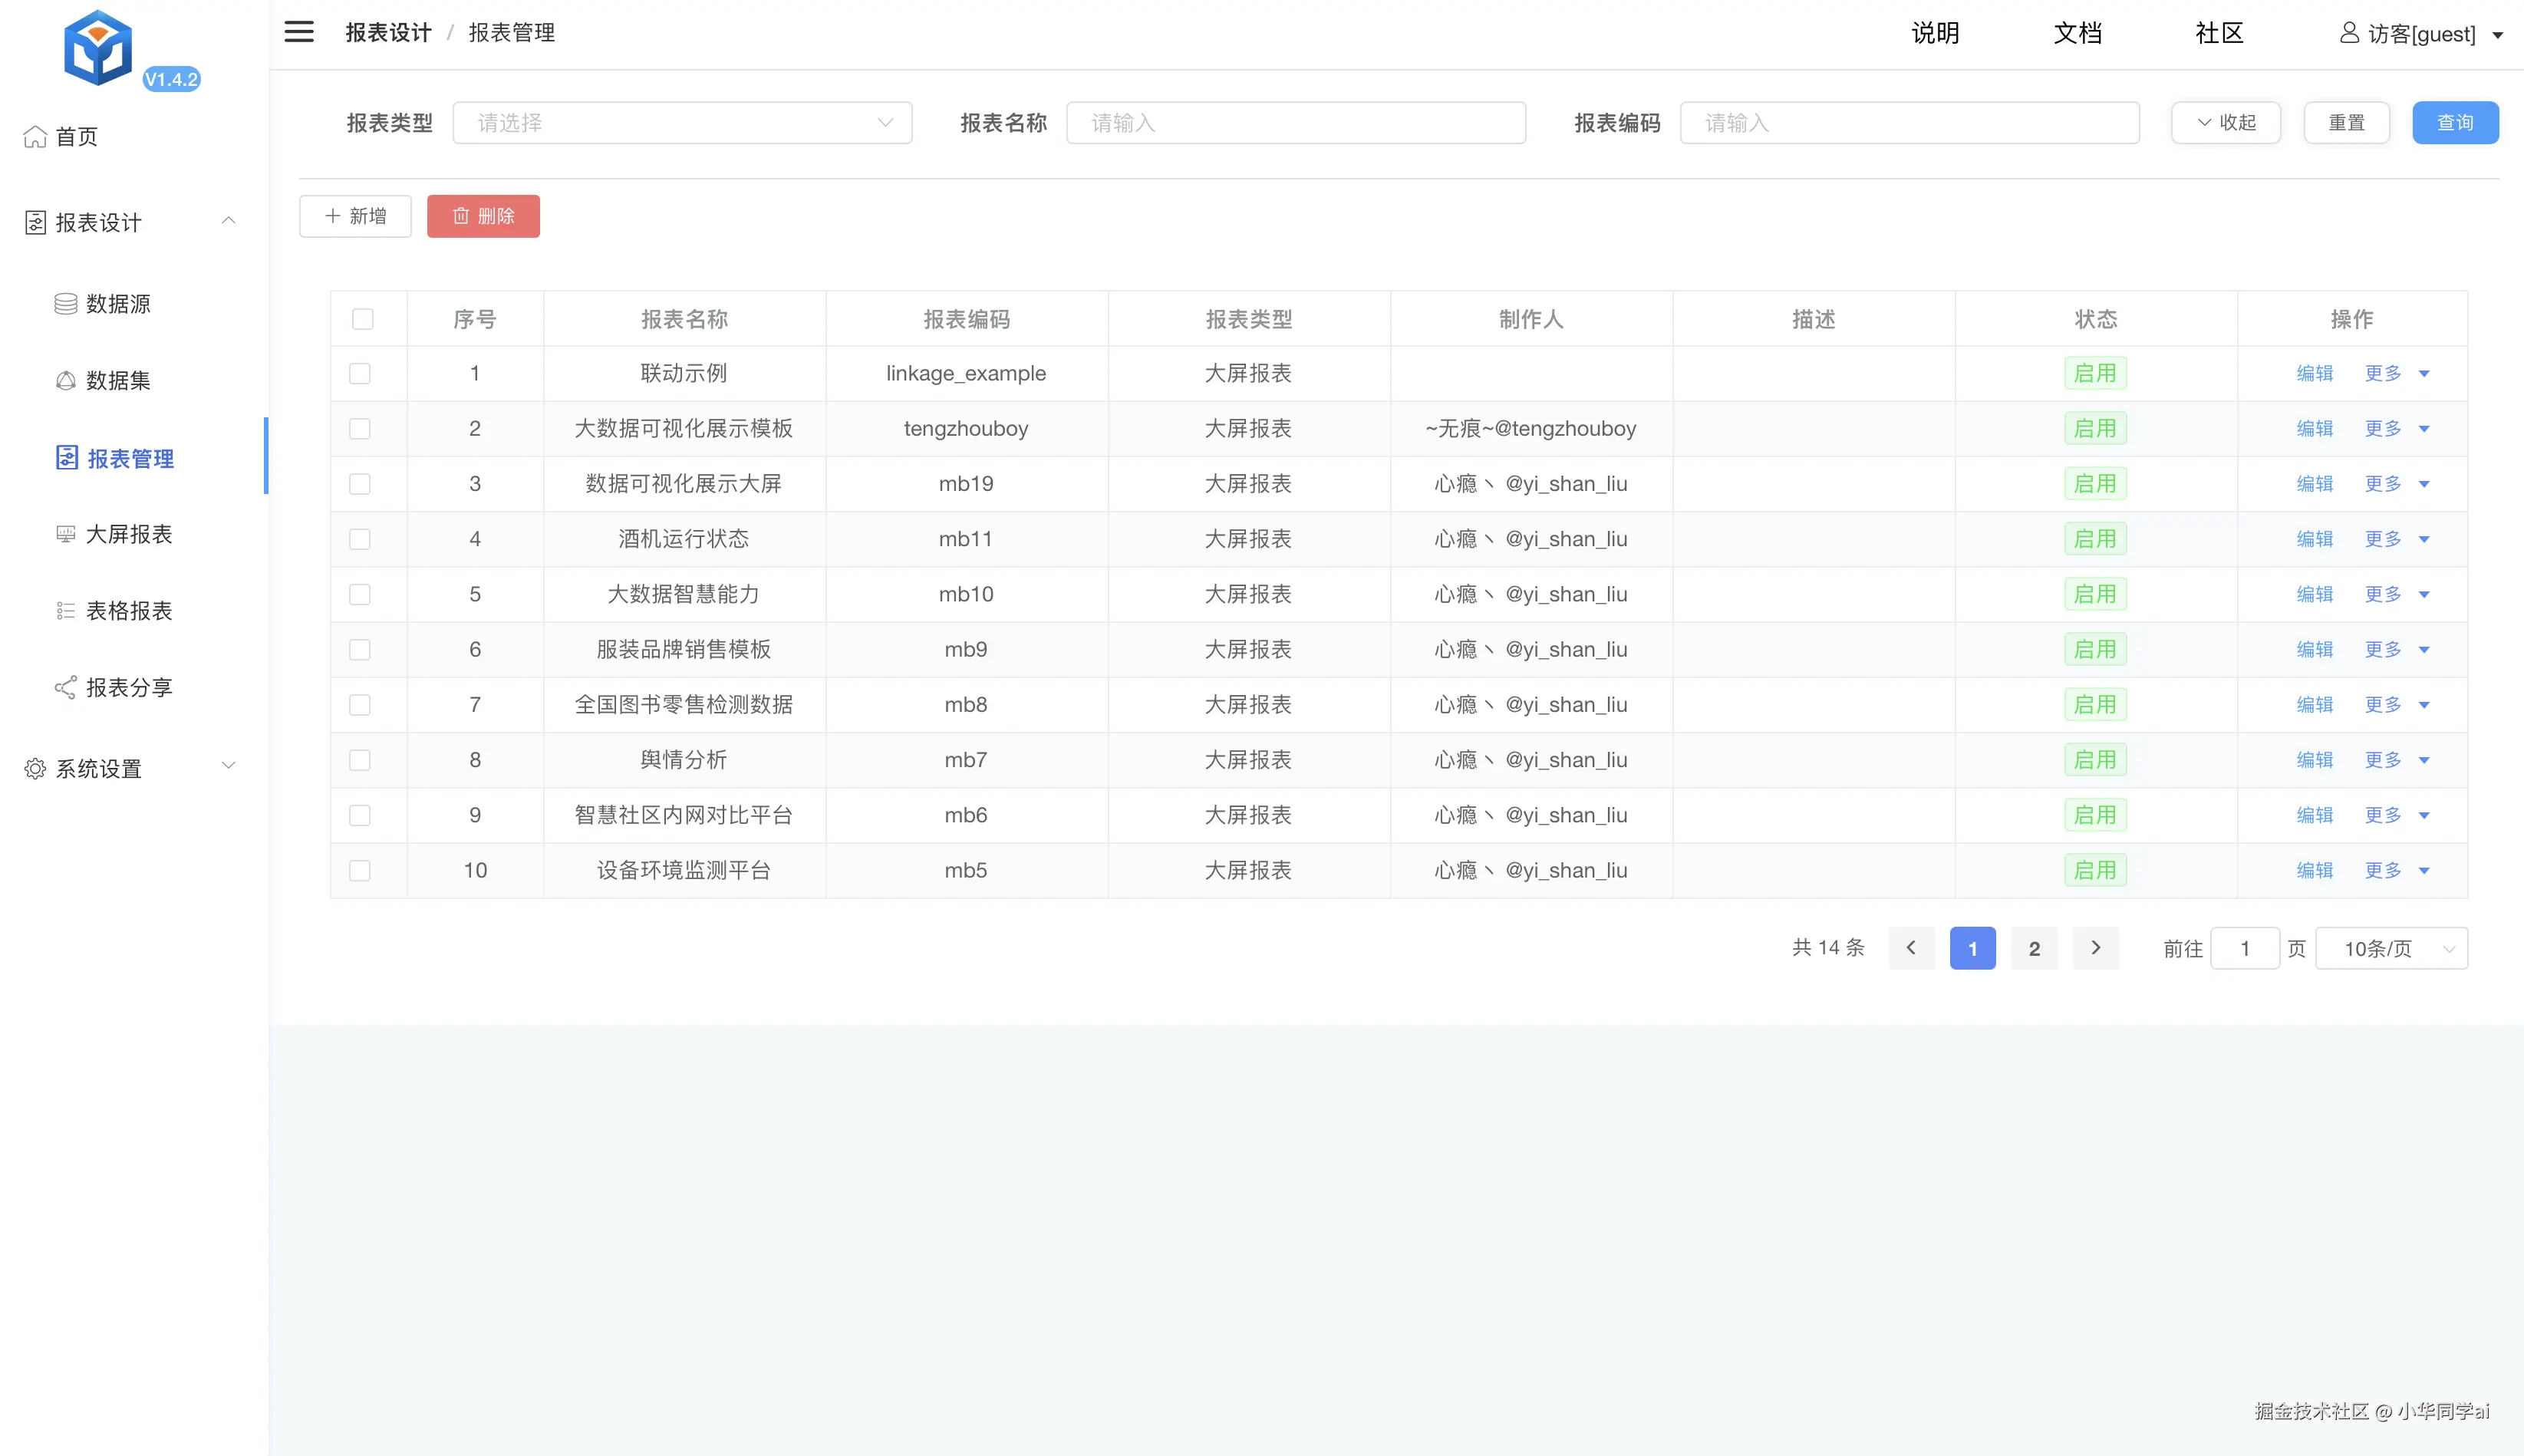Collapse search filters with 收起 button
The image size is (2524, 1456).
(x=2226, y=123)
